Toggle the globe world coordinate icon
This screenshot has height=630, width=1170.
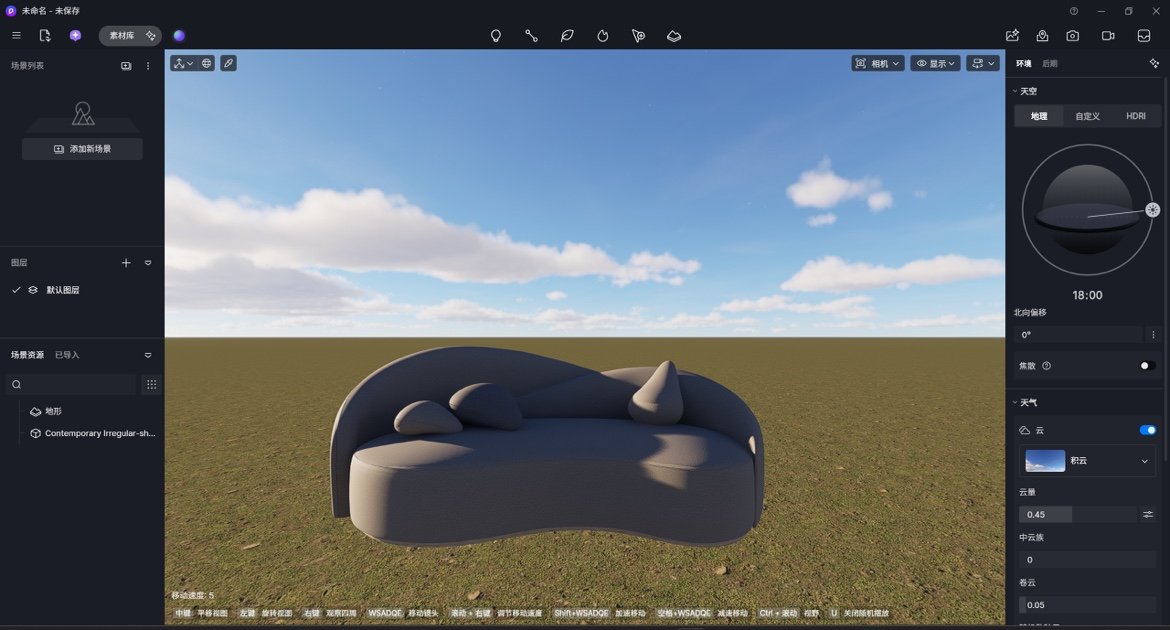207,63
